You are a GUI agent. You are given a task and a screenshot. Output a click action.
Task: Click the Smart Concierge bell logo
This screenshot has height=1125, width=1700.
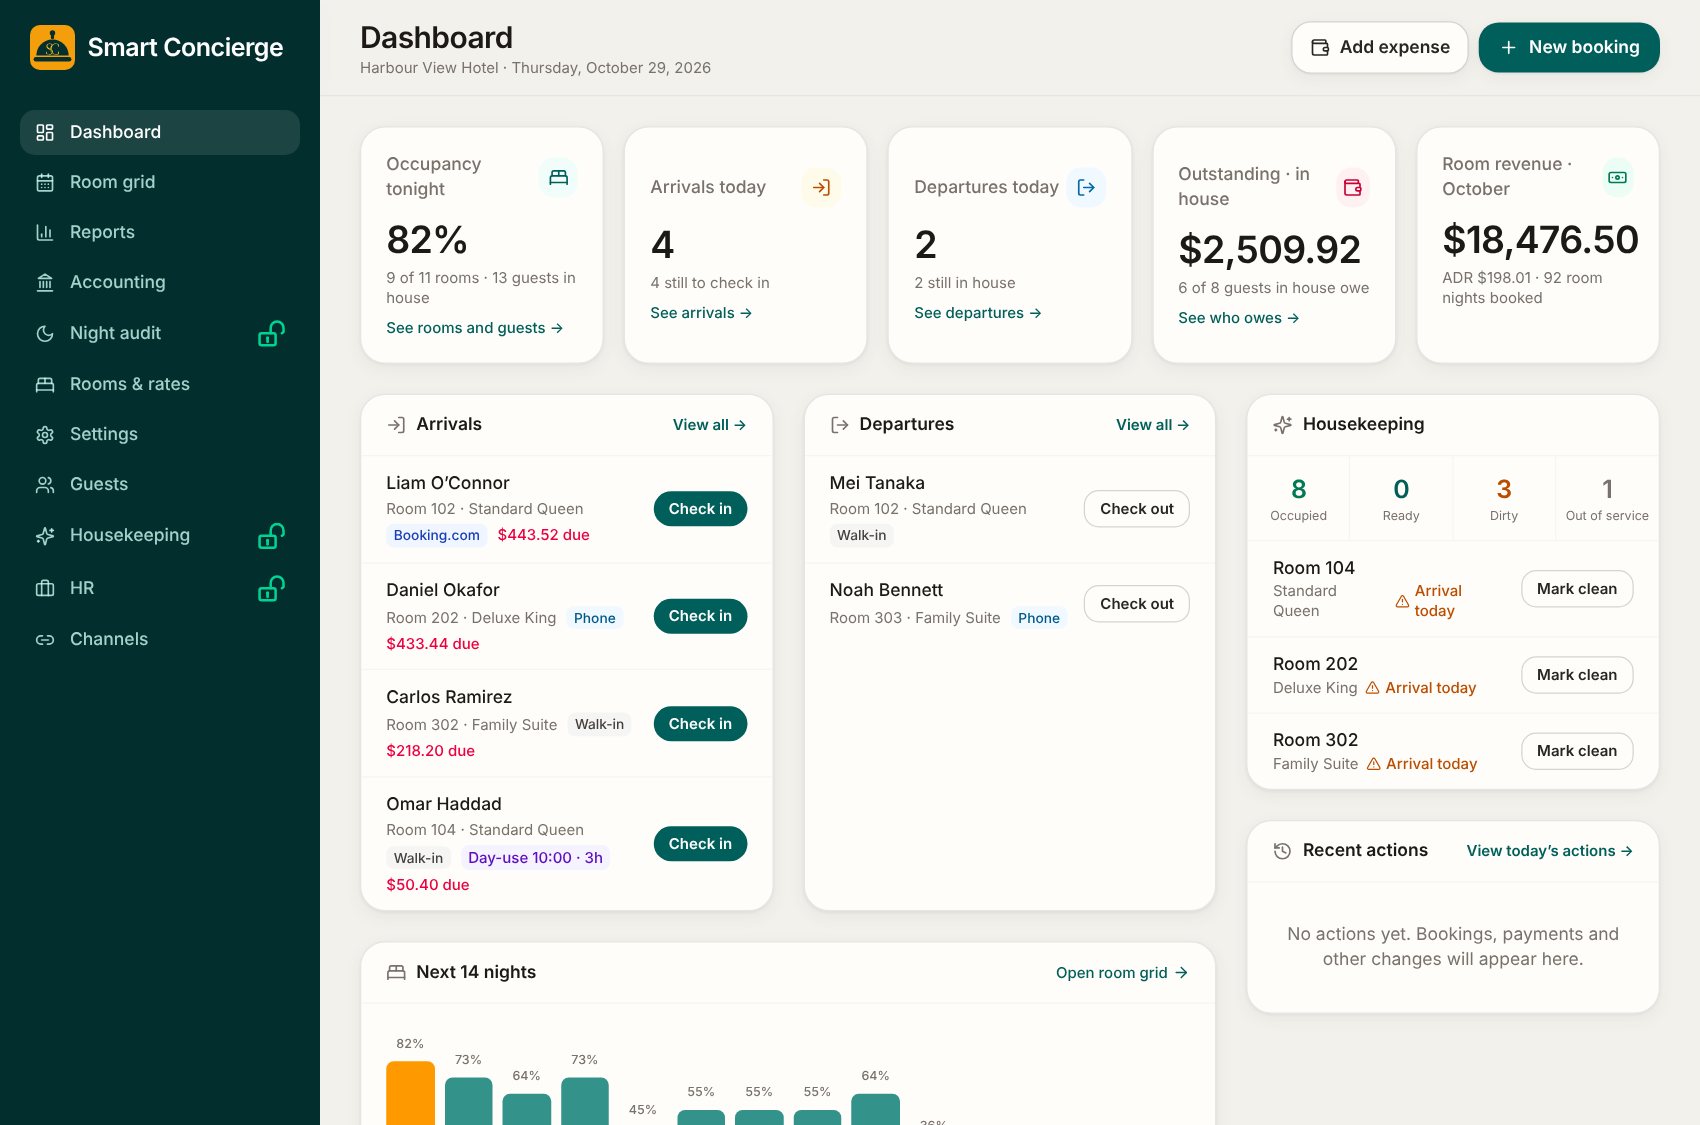tap(52, 47)
